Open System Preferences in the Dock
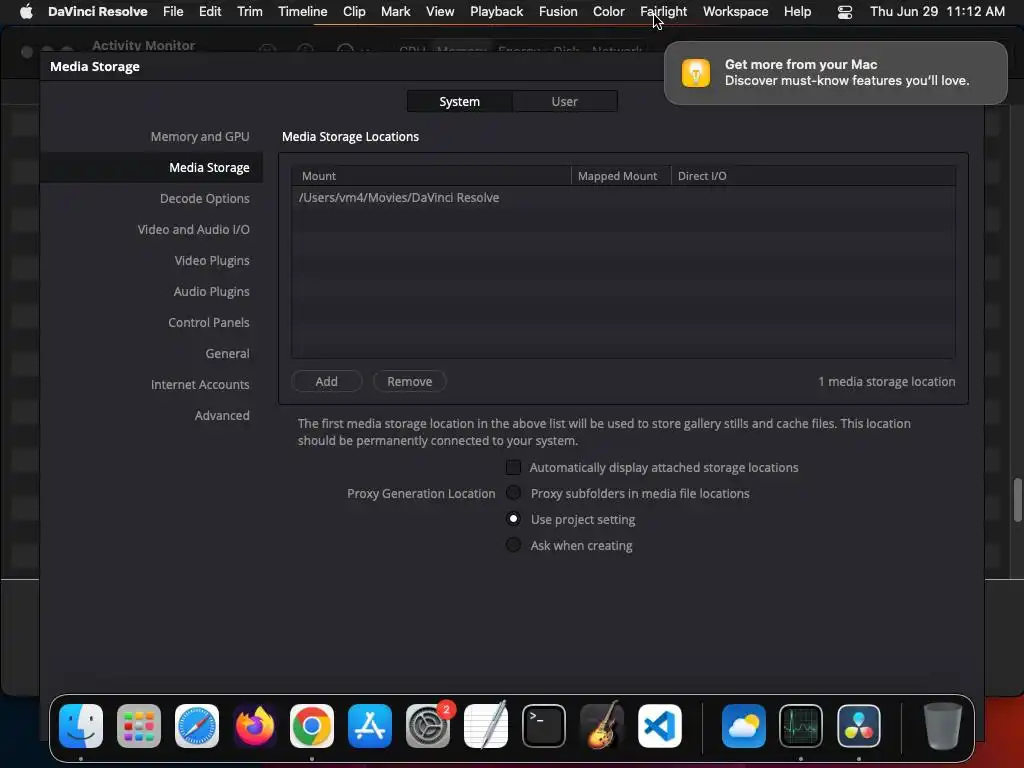1024x768 pixels. [x=428, y=726]
